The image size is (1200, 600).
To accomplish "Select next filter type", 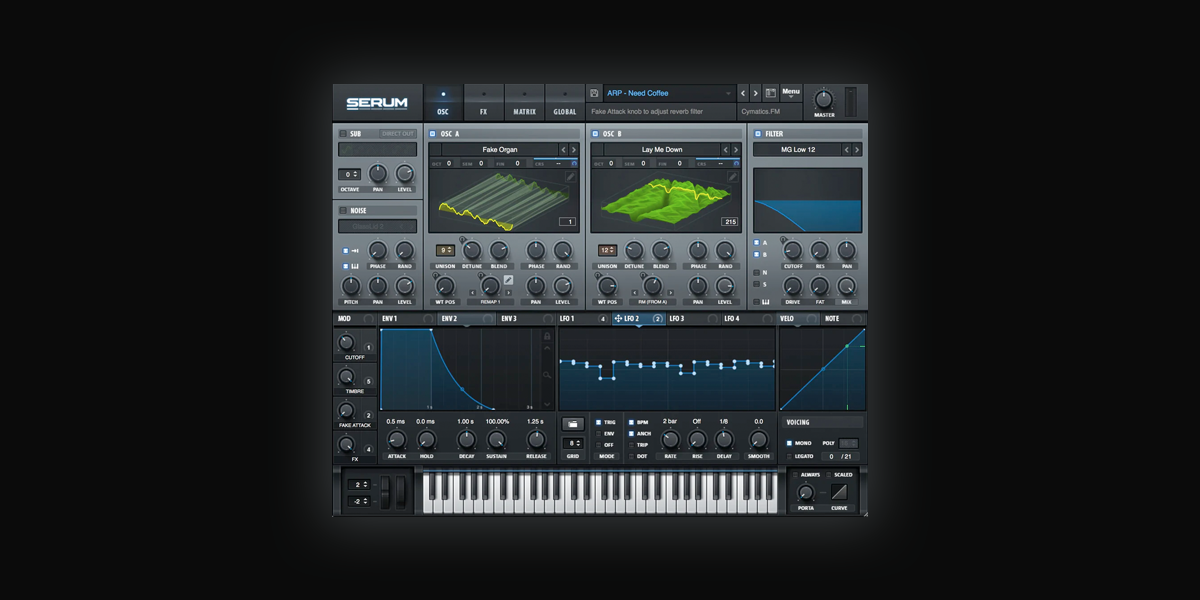I will coord(857,150).
